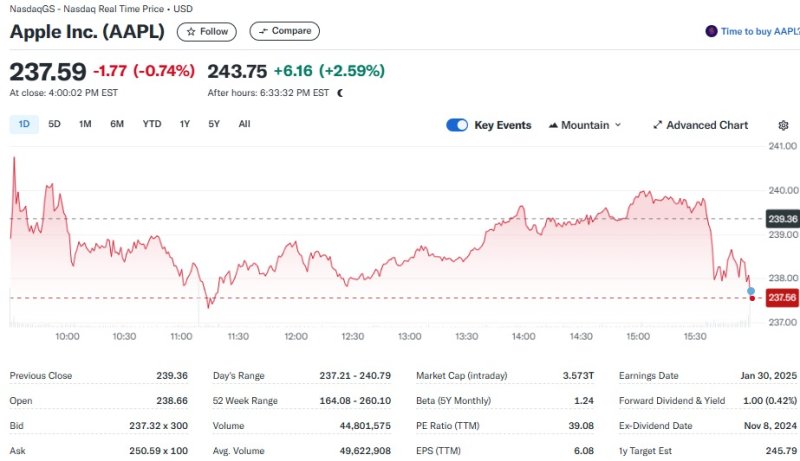Open the Time to buy AAPL link
The height and width of the screenshot is (461, 800).
pyautogui.click(x=759, y=31)
